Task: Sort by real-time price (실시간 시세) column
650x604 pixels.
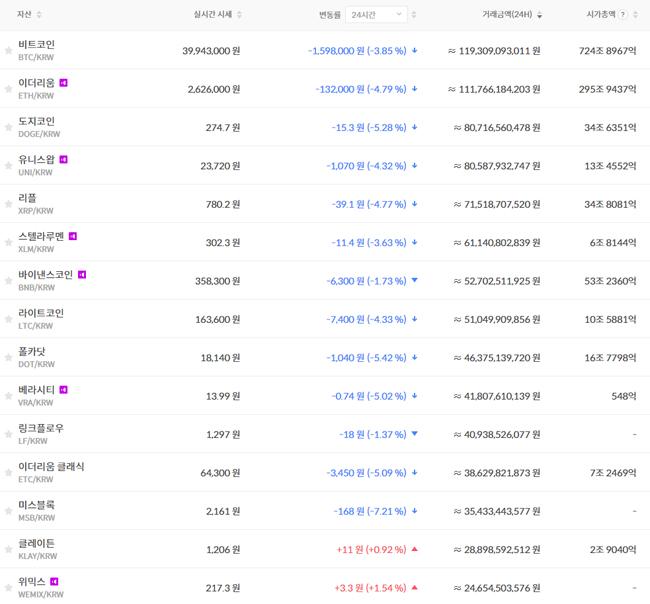Action: point(217,15)
